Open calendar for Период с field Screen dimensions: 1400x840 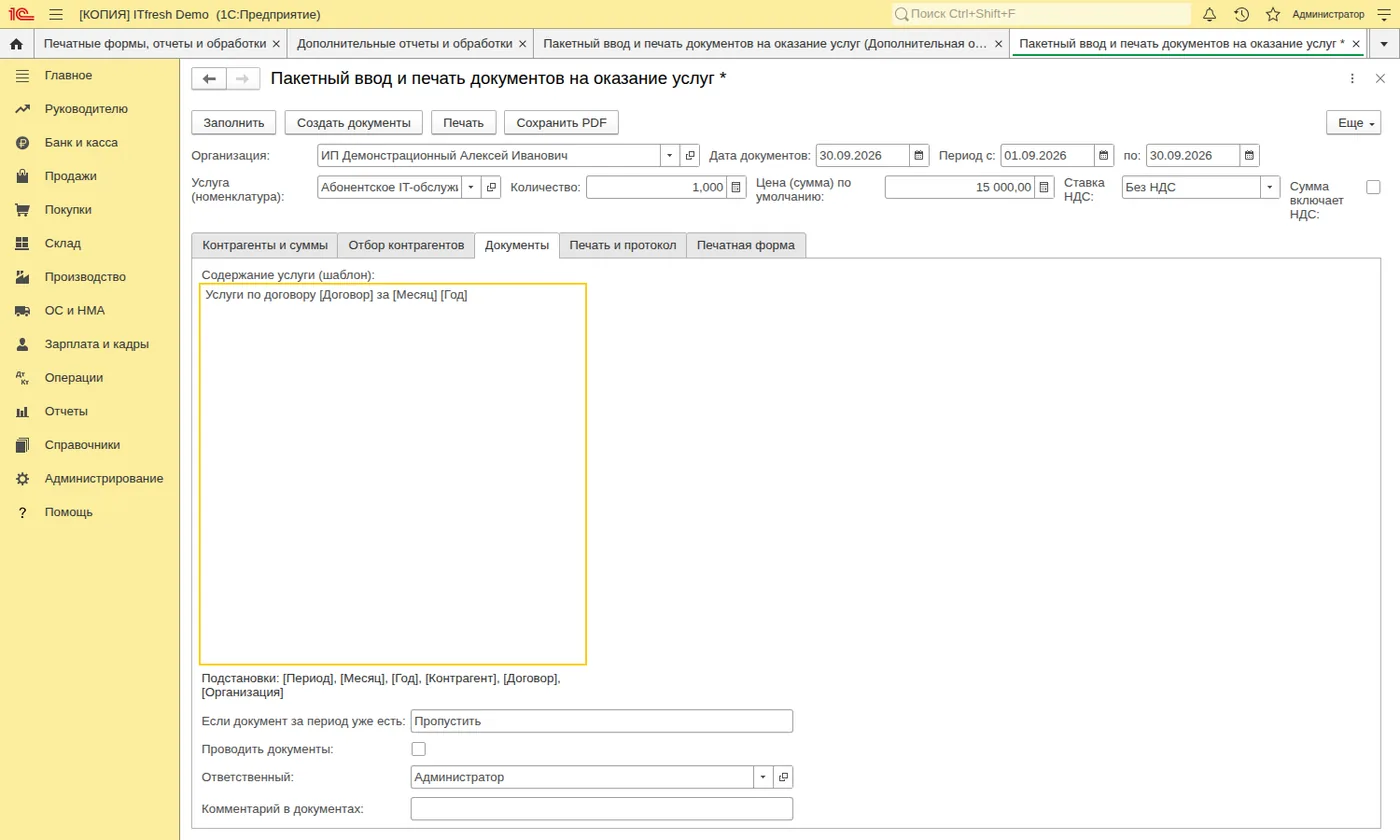[1104, 156]
